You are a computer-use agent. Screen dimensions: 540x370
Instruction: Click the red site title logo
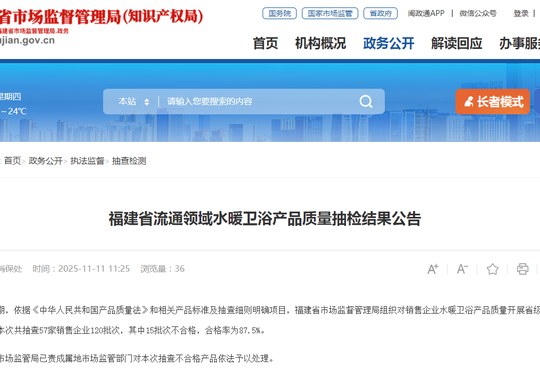coord(101,17)
